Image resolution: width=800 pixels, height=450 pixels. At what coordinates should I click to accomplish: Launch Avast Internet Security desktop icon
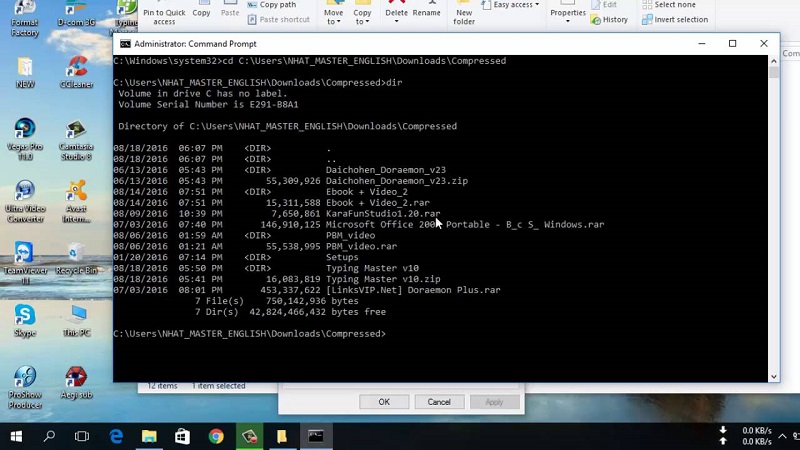coord(76,202)
